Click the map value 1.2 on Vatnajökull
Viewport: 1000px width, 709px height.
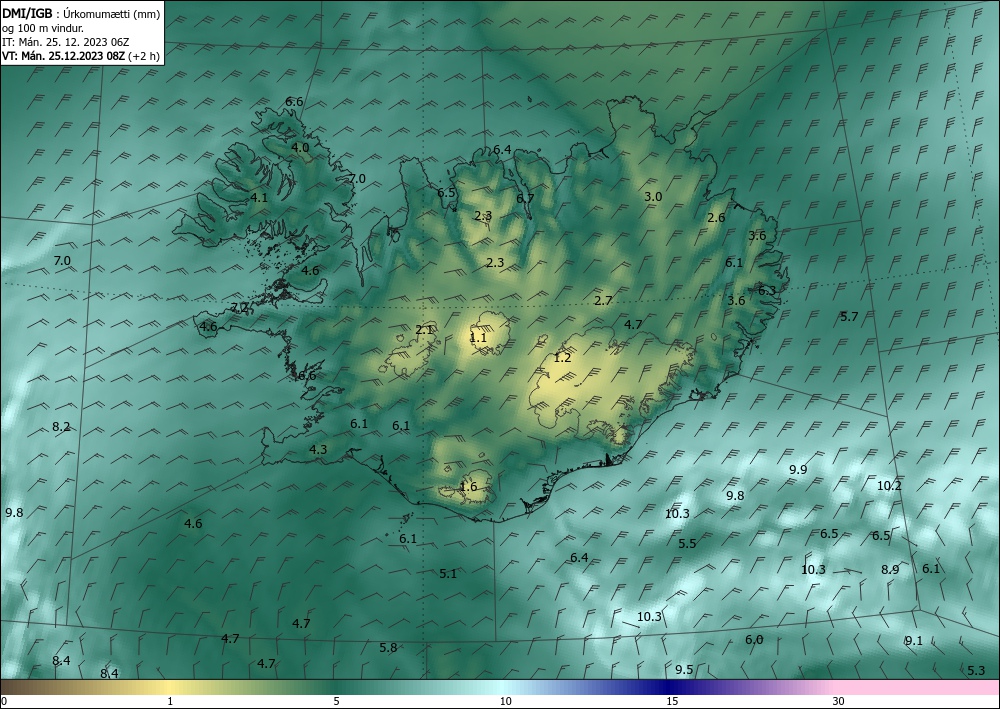pos(562,358)
